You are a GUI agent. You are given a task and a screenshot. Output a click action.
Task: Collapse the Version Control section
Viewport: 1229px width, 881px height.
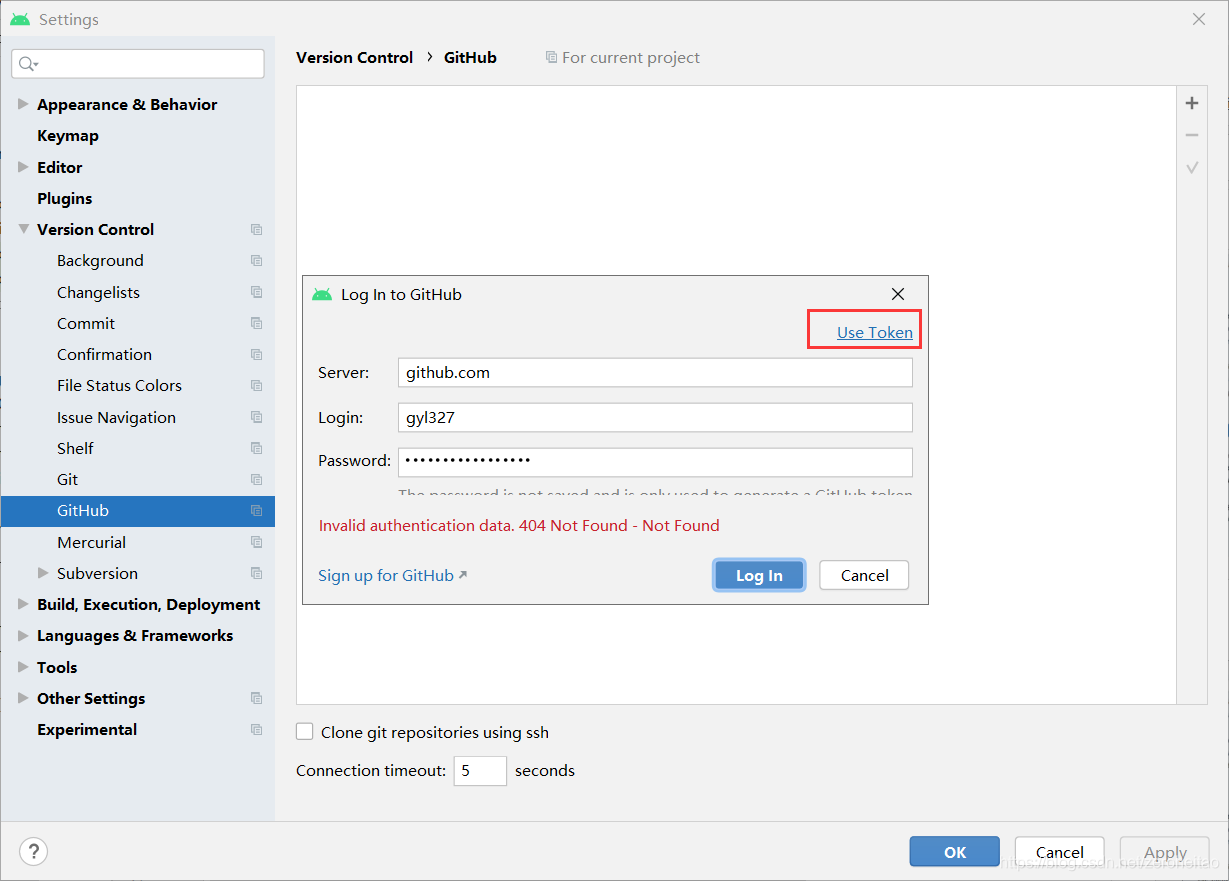coord(23,229)
